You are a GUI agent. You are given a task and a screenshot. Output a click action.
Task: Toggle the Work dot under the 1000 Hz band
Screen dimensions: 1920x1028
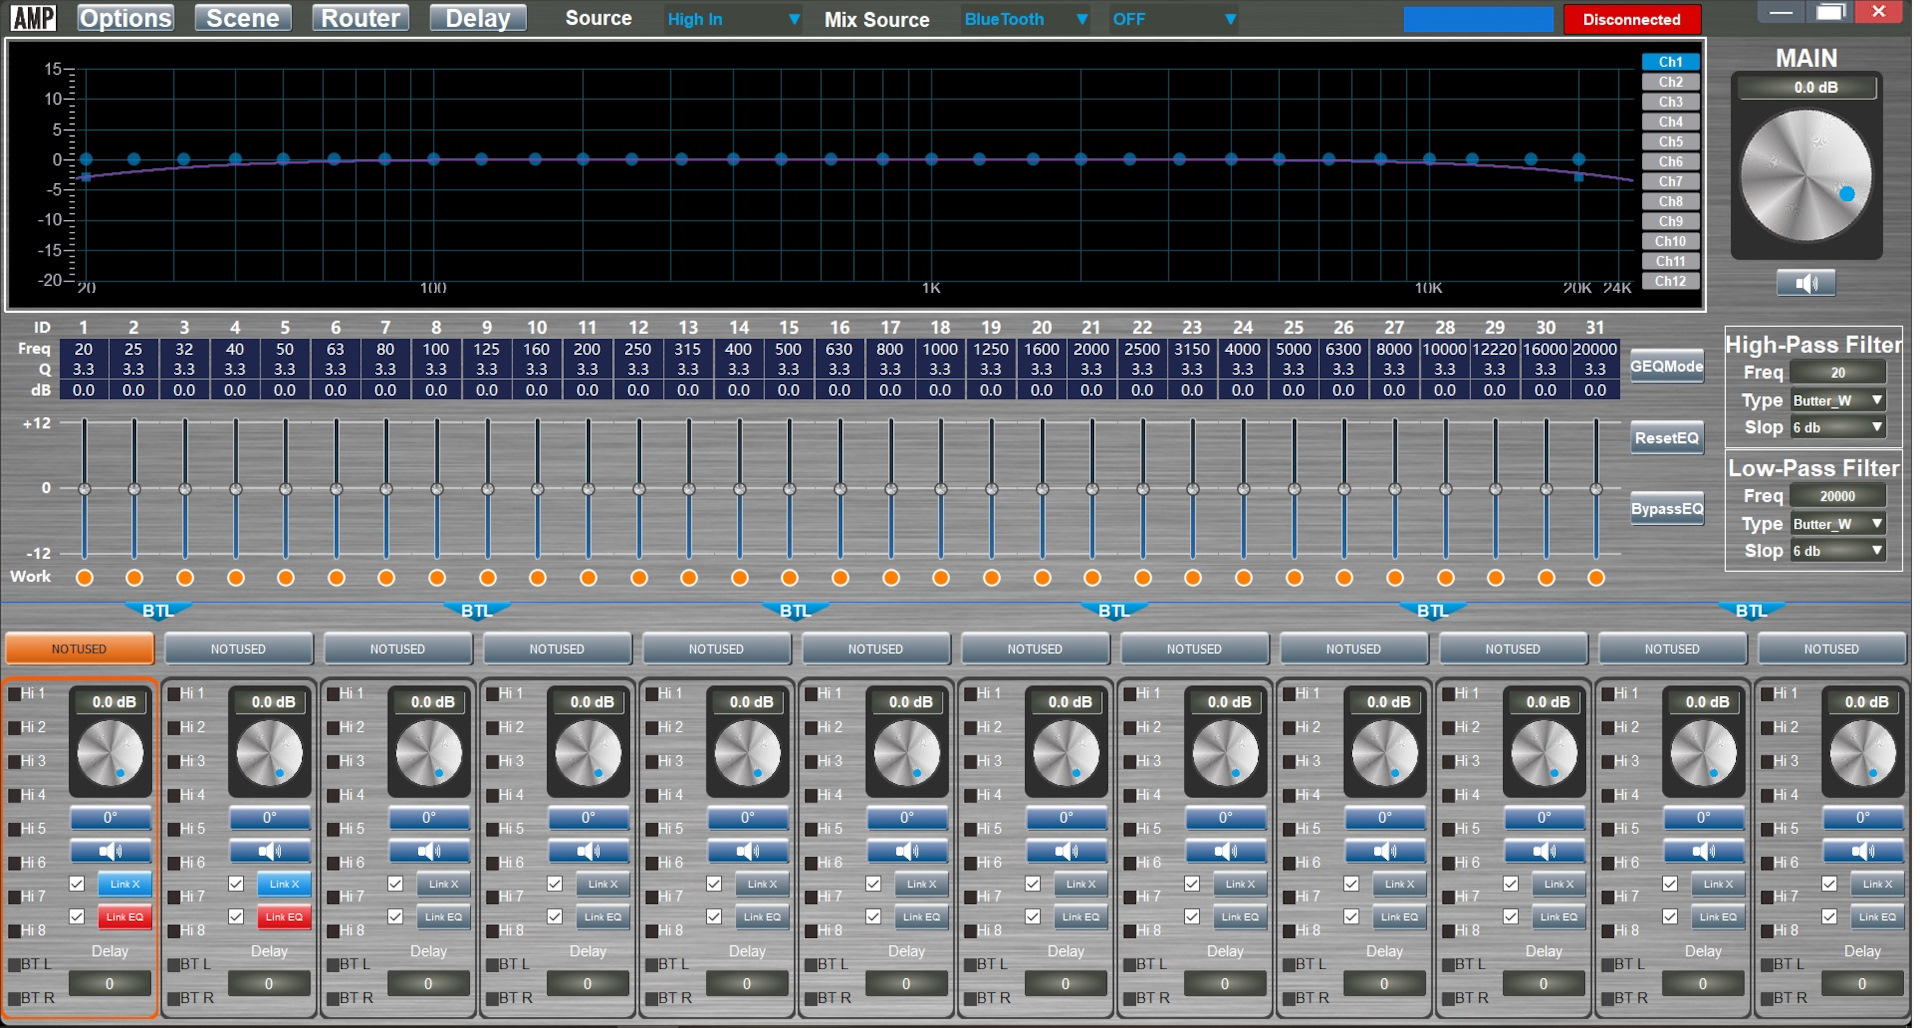[940, 578]
